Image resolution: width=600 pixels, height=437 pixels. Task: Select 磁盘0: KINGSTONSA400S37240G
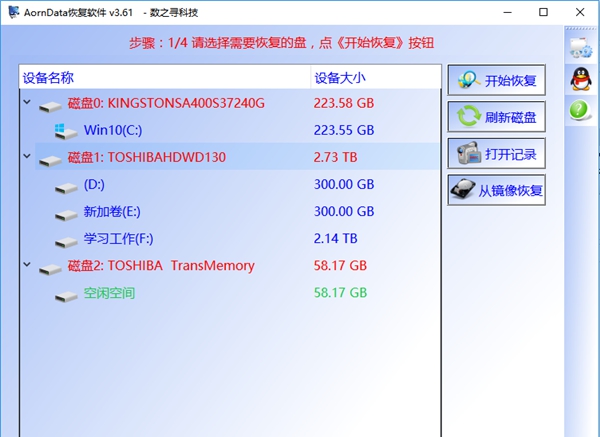pyautogui.click(x=166, y=103)
